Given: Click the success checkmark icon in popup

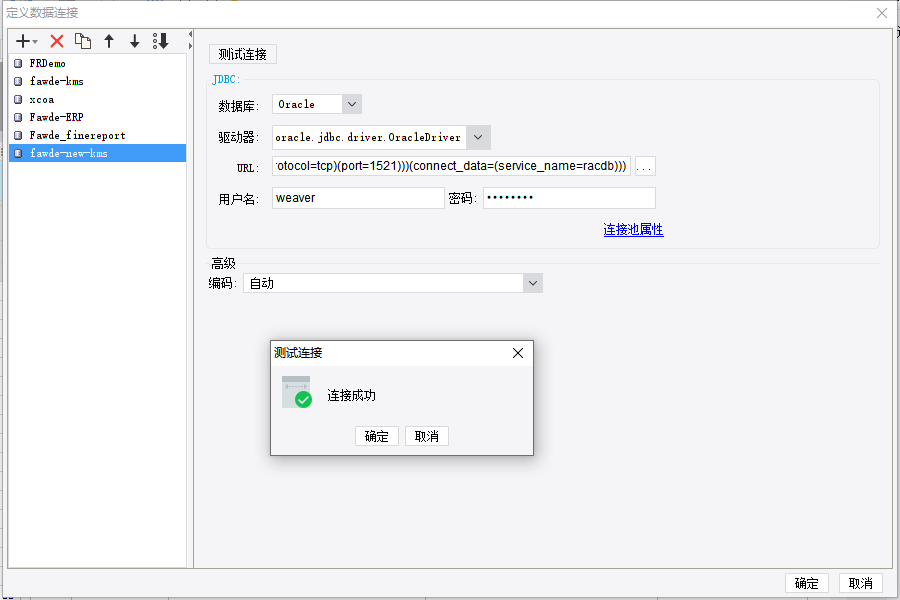Looking at the screenshot, I should click(303, 400).
